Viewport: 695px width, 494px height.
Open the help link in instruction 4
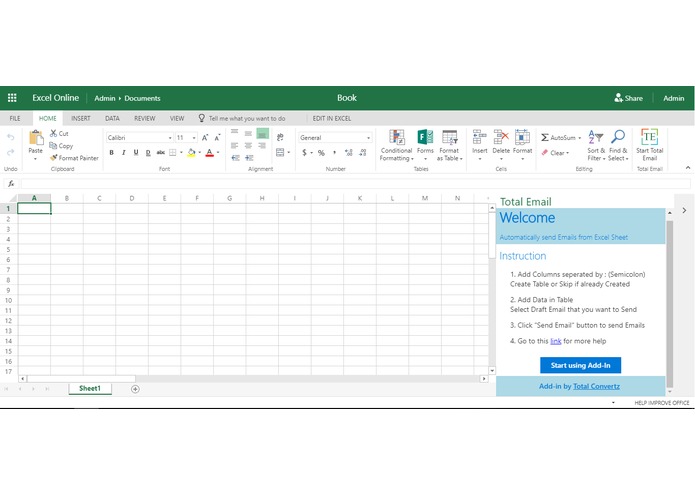coord(555,341)
